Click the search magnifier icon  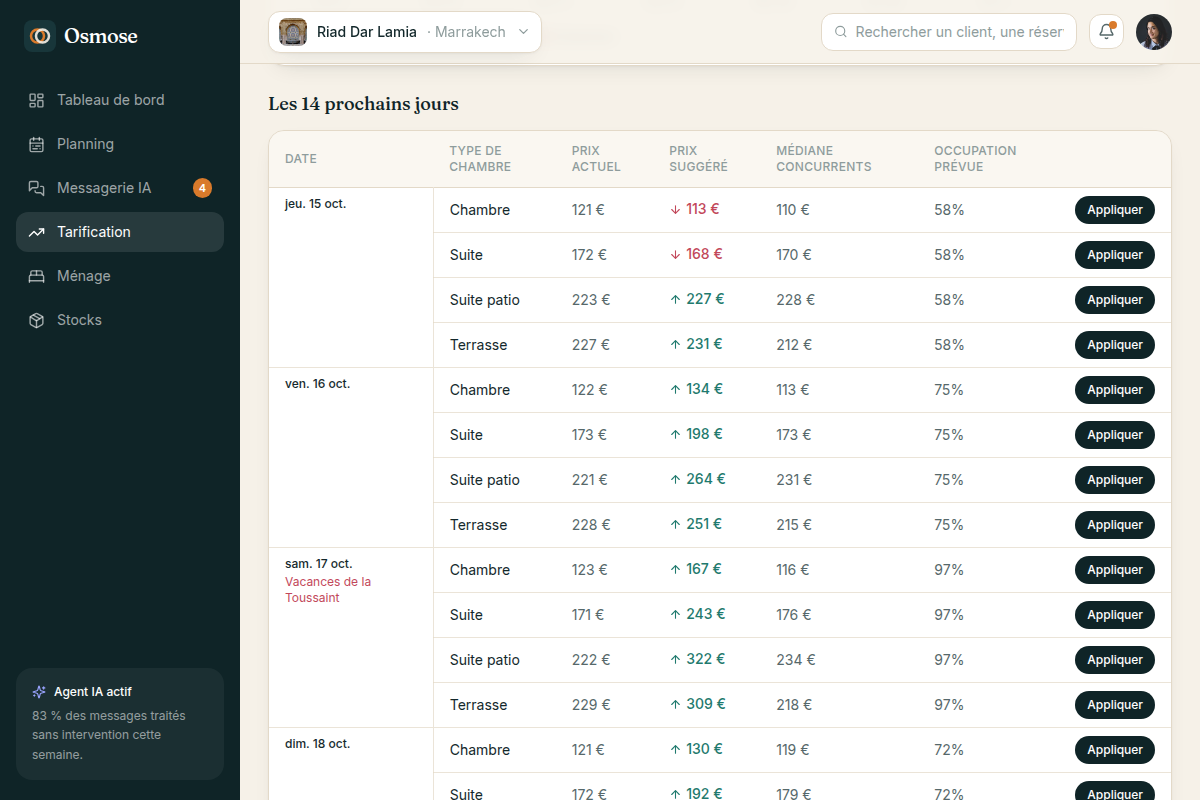[841, 32]
